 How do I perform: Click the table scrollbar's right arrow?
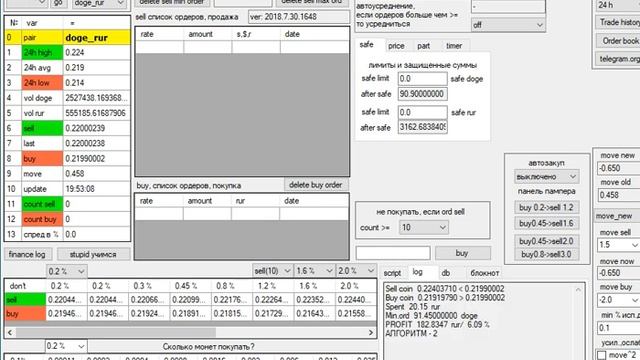pos(371,333)
